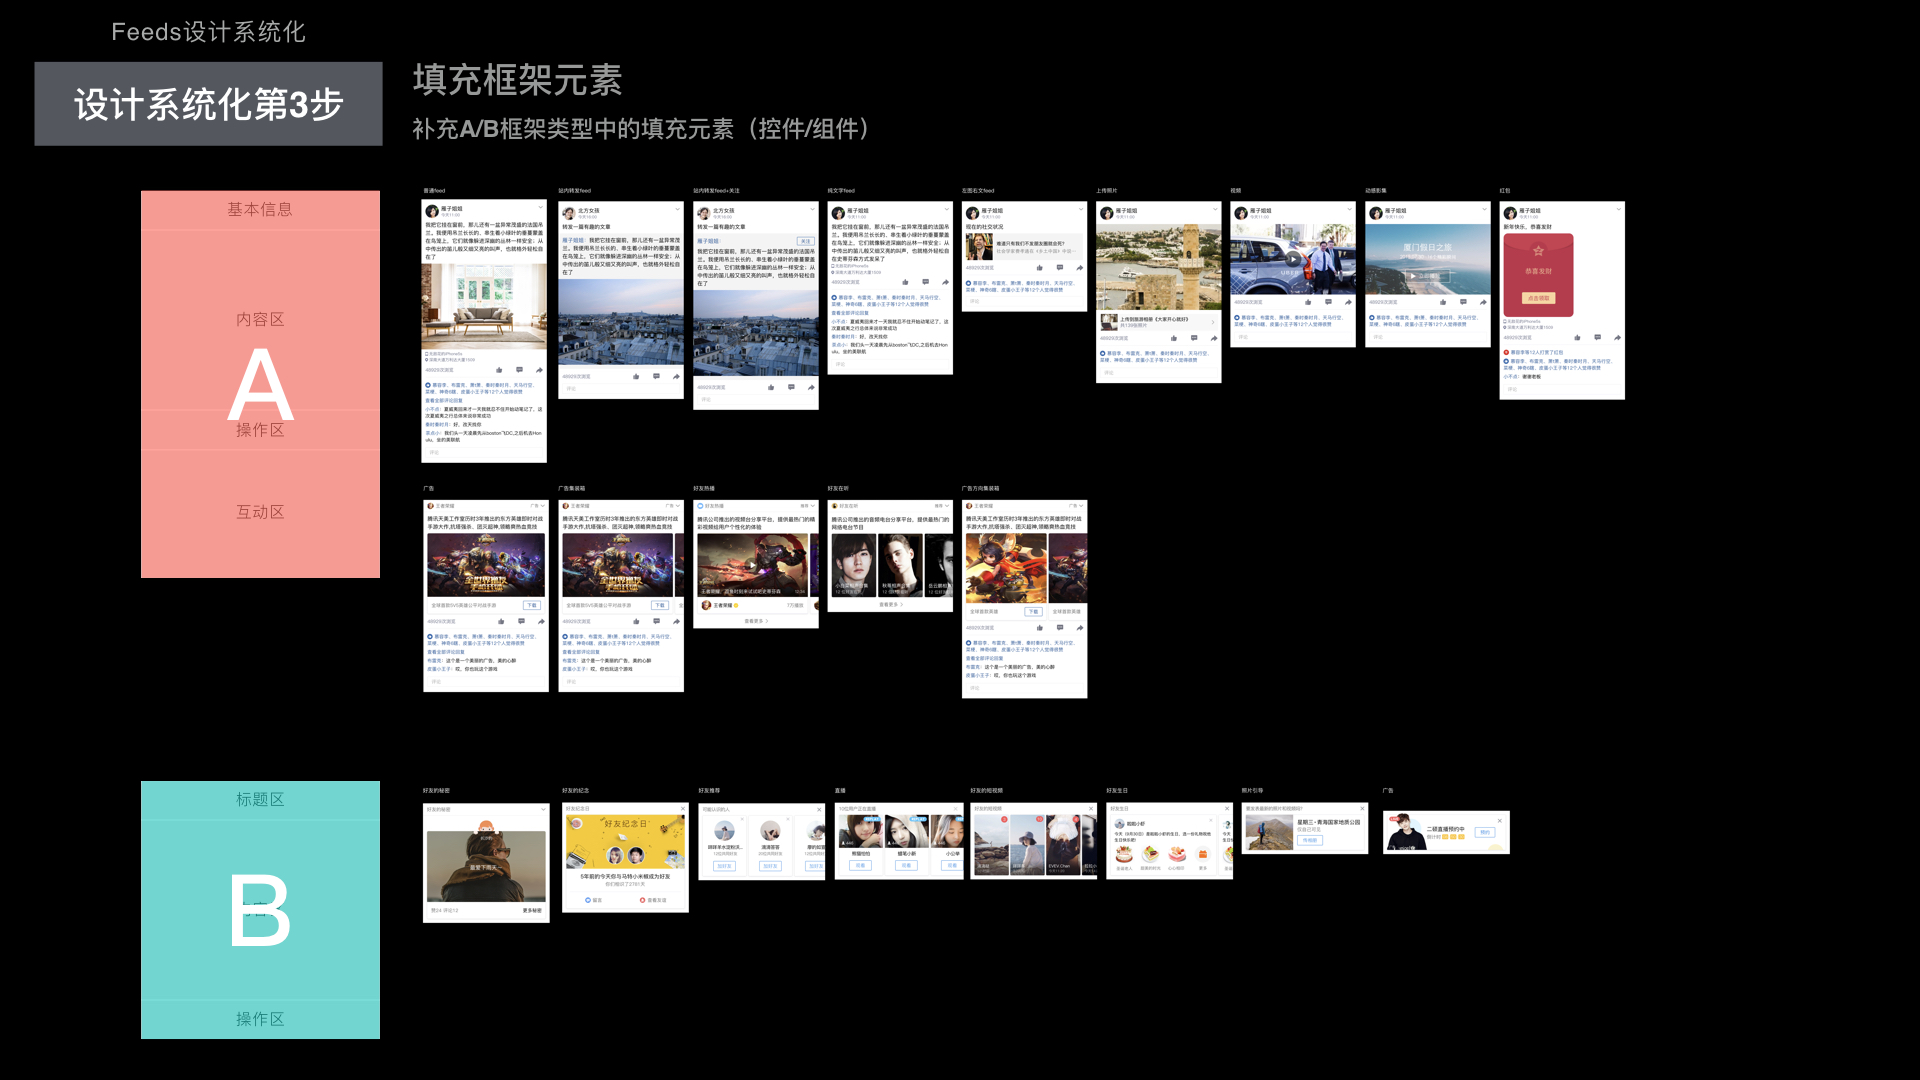The image size is (1920, 1080).
Task: Click thumbs-up icon in first 广告 card
Action: tap(501, 621)
